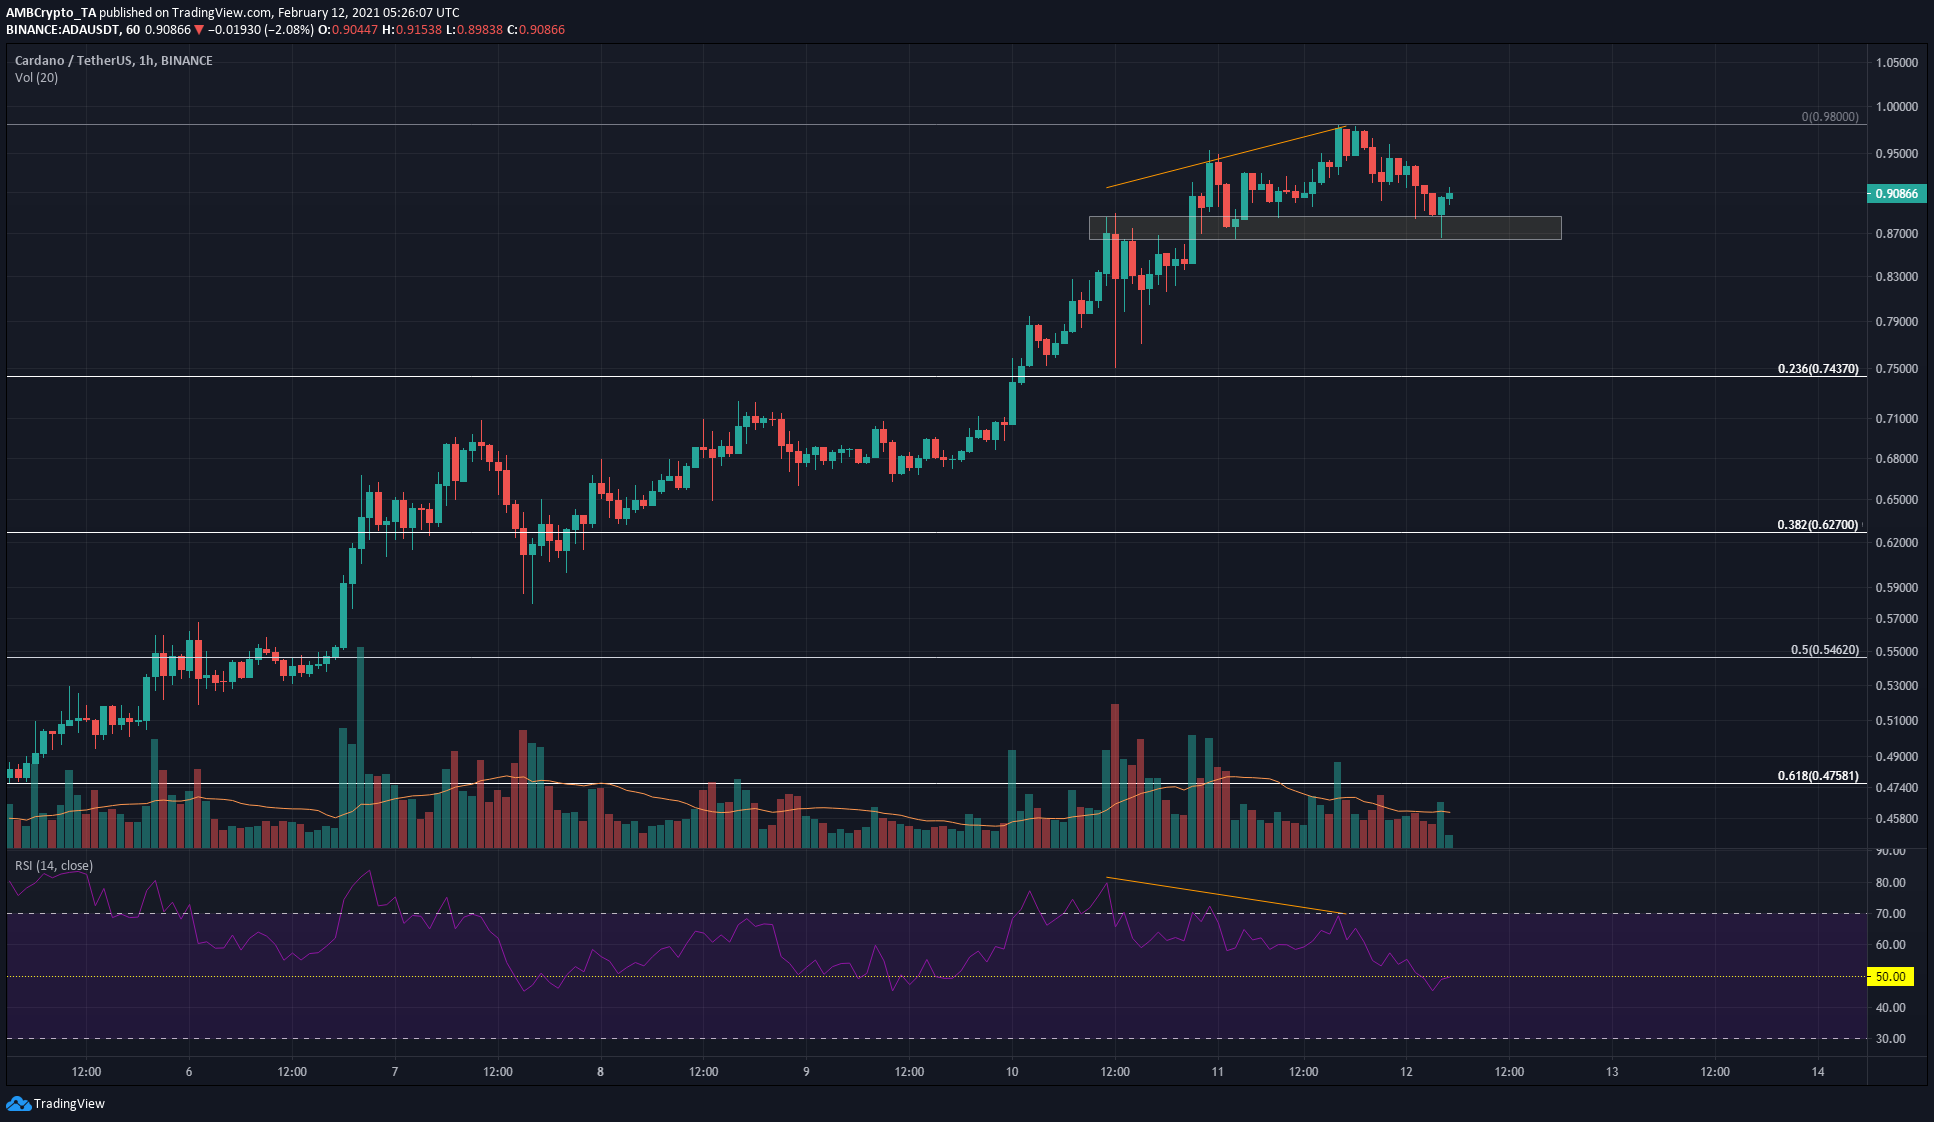
Task: Click the Cardano / TetherUS chart title
Action: [114, 60]
